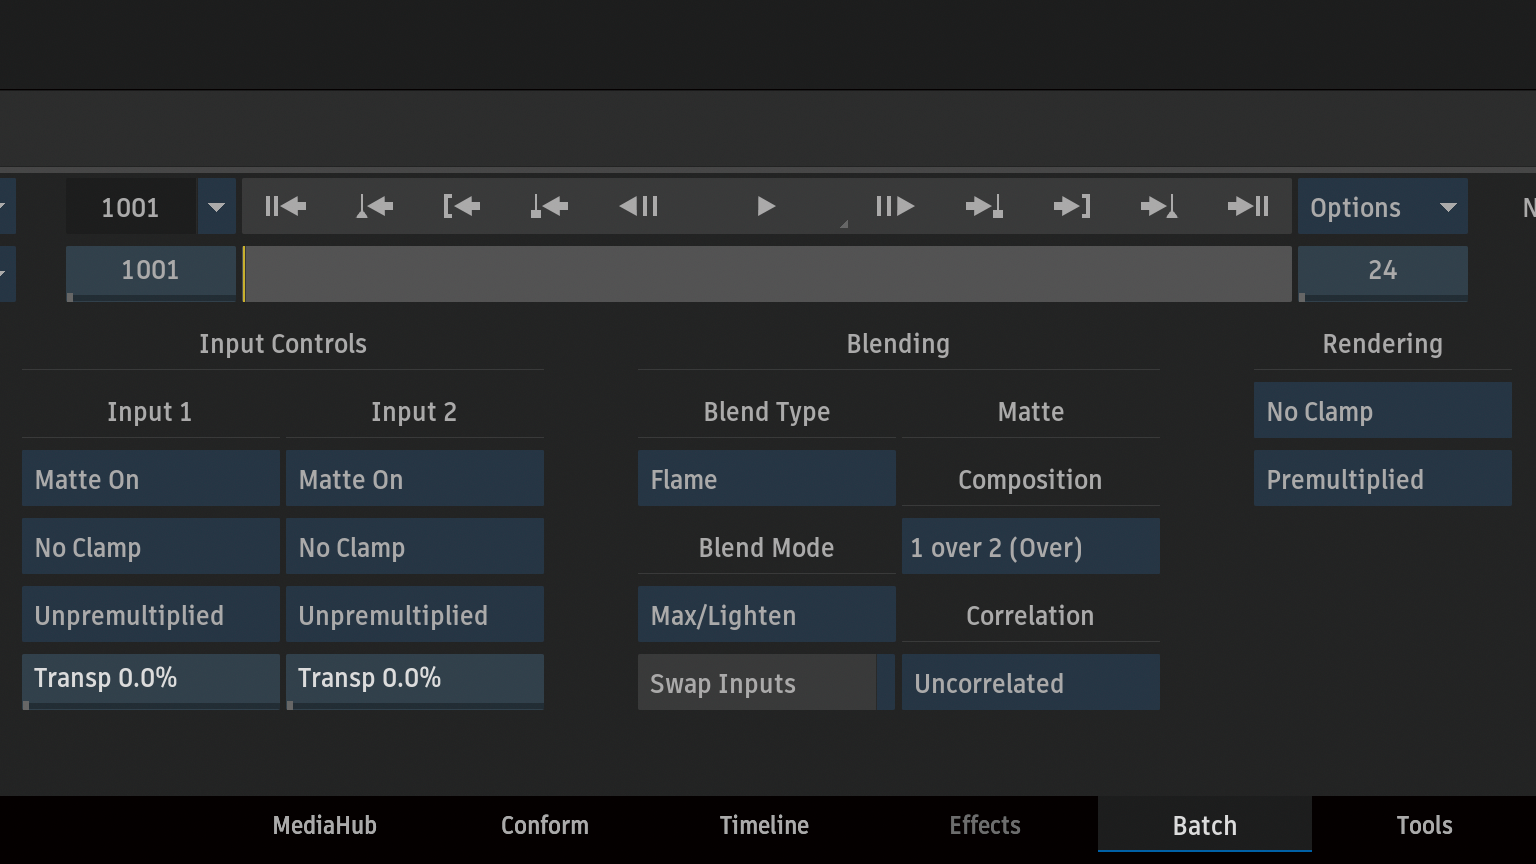Switch to Effects tab
The width and height of the screenshot is (1536, 864).
(985, 825)
